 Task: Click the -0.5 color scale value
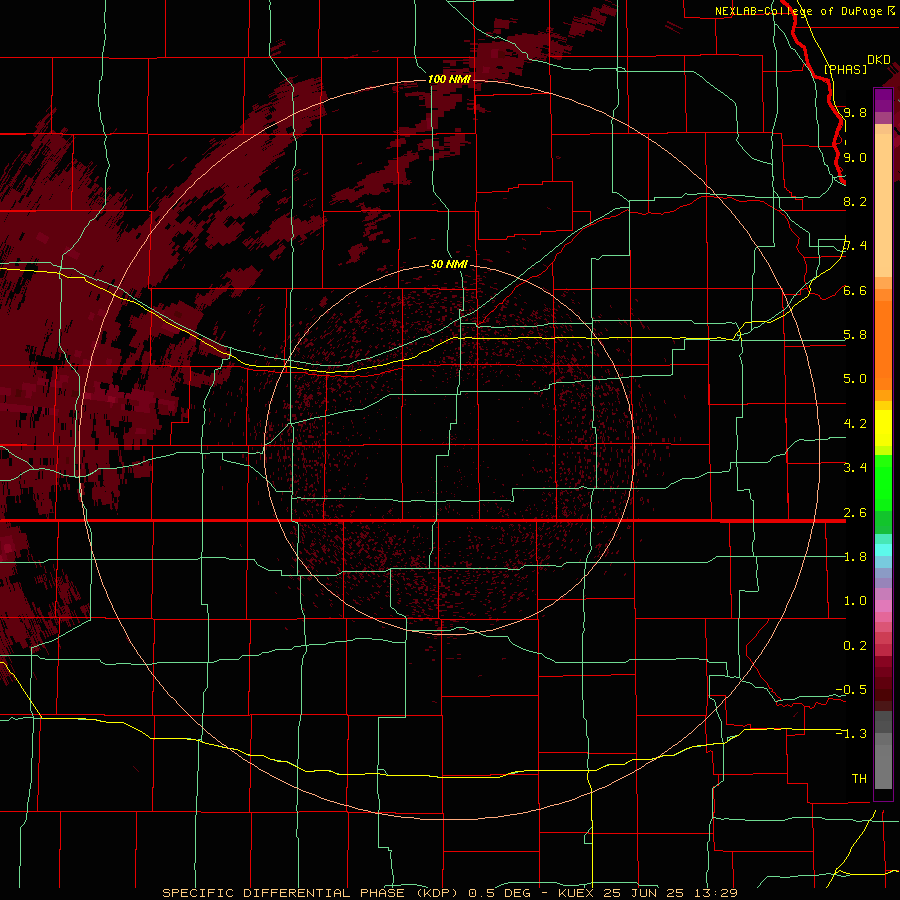click(851, 690)
